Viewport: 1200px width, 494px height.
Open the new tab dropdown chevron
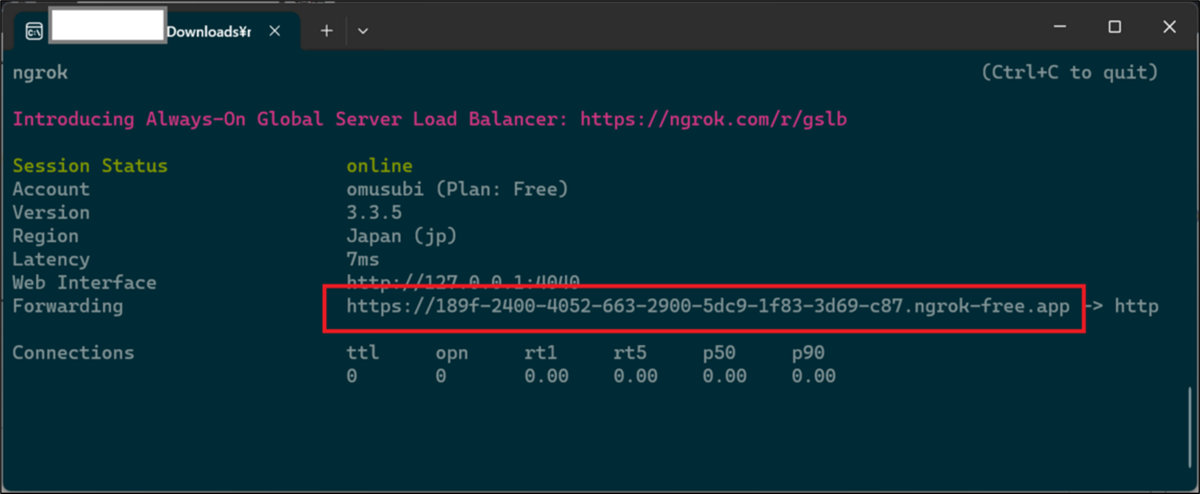[363, 31]
